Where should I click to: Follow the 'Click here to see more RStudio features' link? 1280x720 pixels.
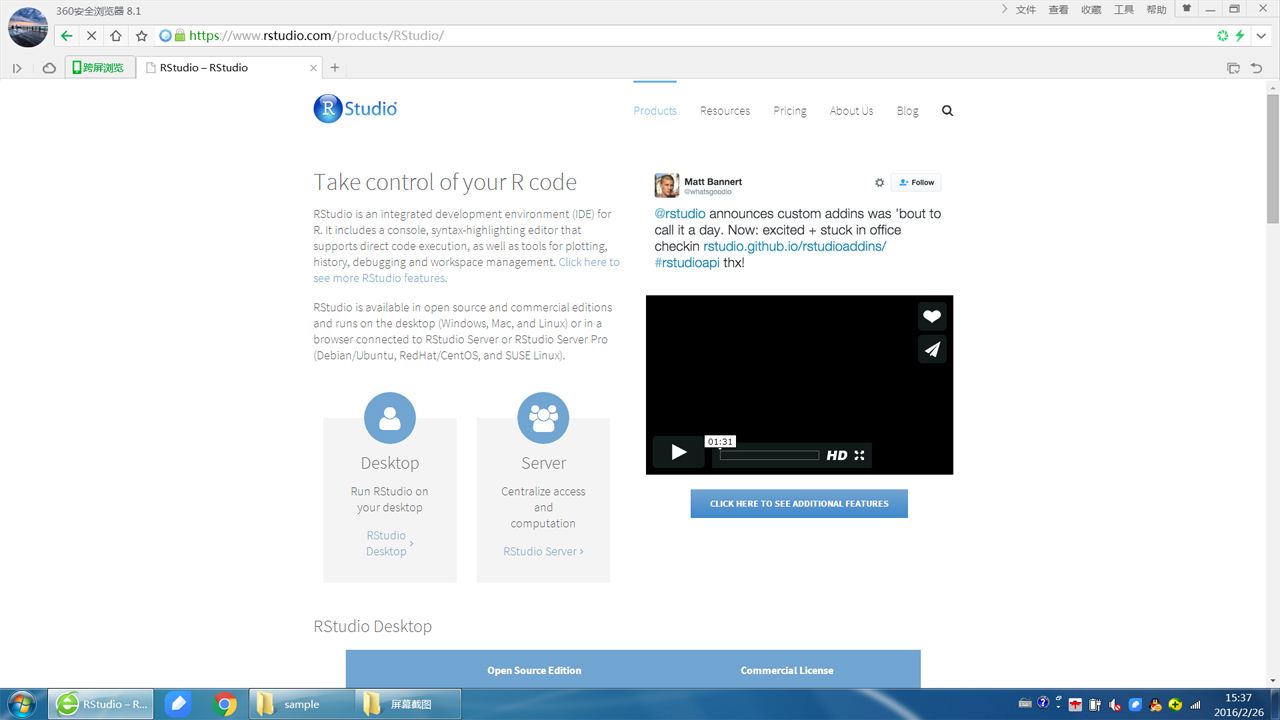coord(466,270)
